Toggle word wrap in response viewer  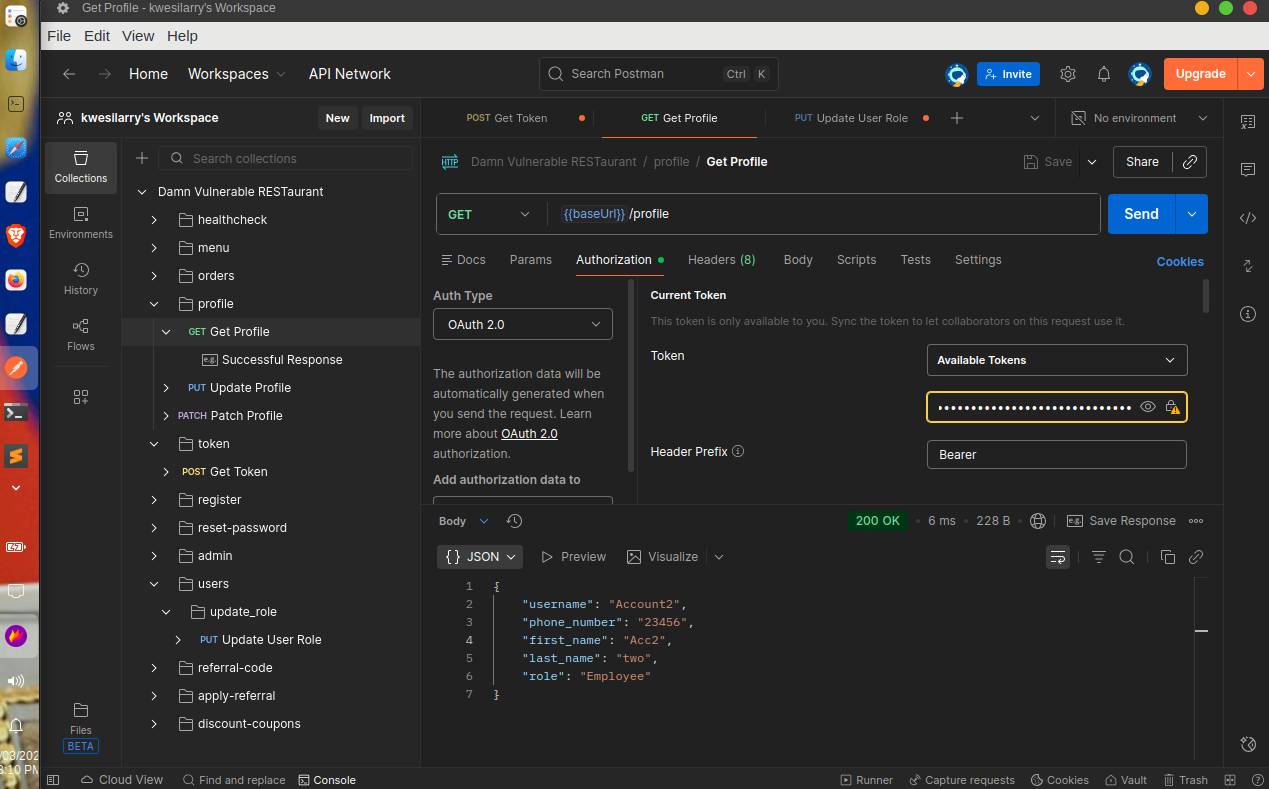click(x=1058, y=557)
